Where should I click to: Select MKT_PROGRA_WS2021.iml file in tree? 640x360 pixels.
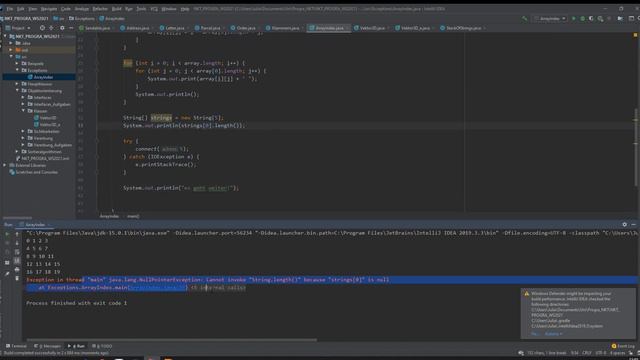(42, 158)
